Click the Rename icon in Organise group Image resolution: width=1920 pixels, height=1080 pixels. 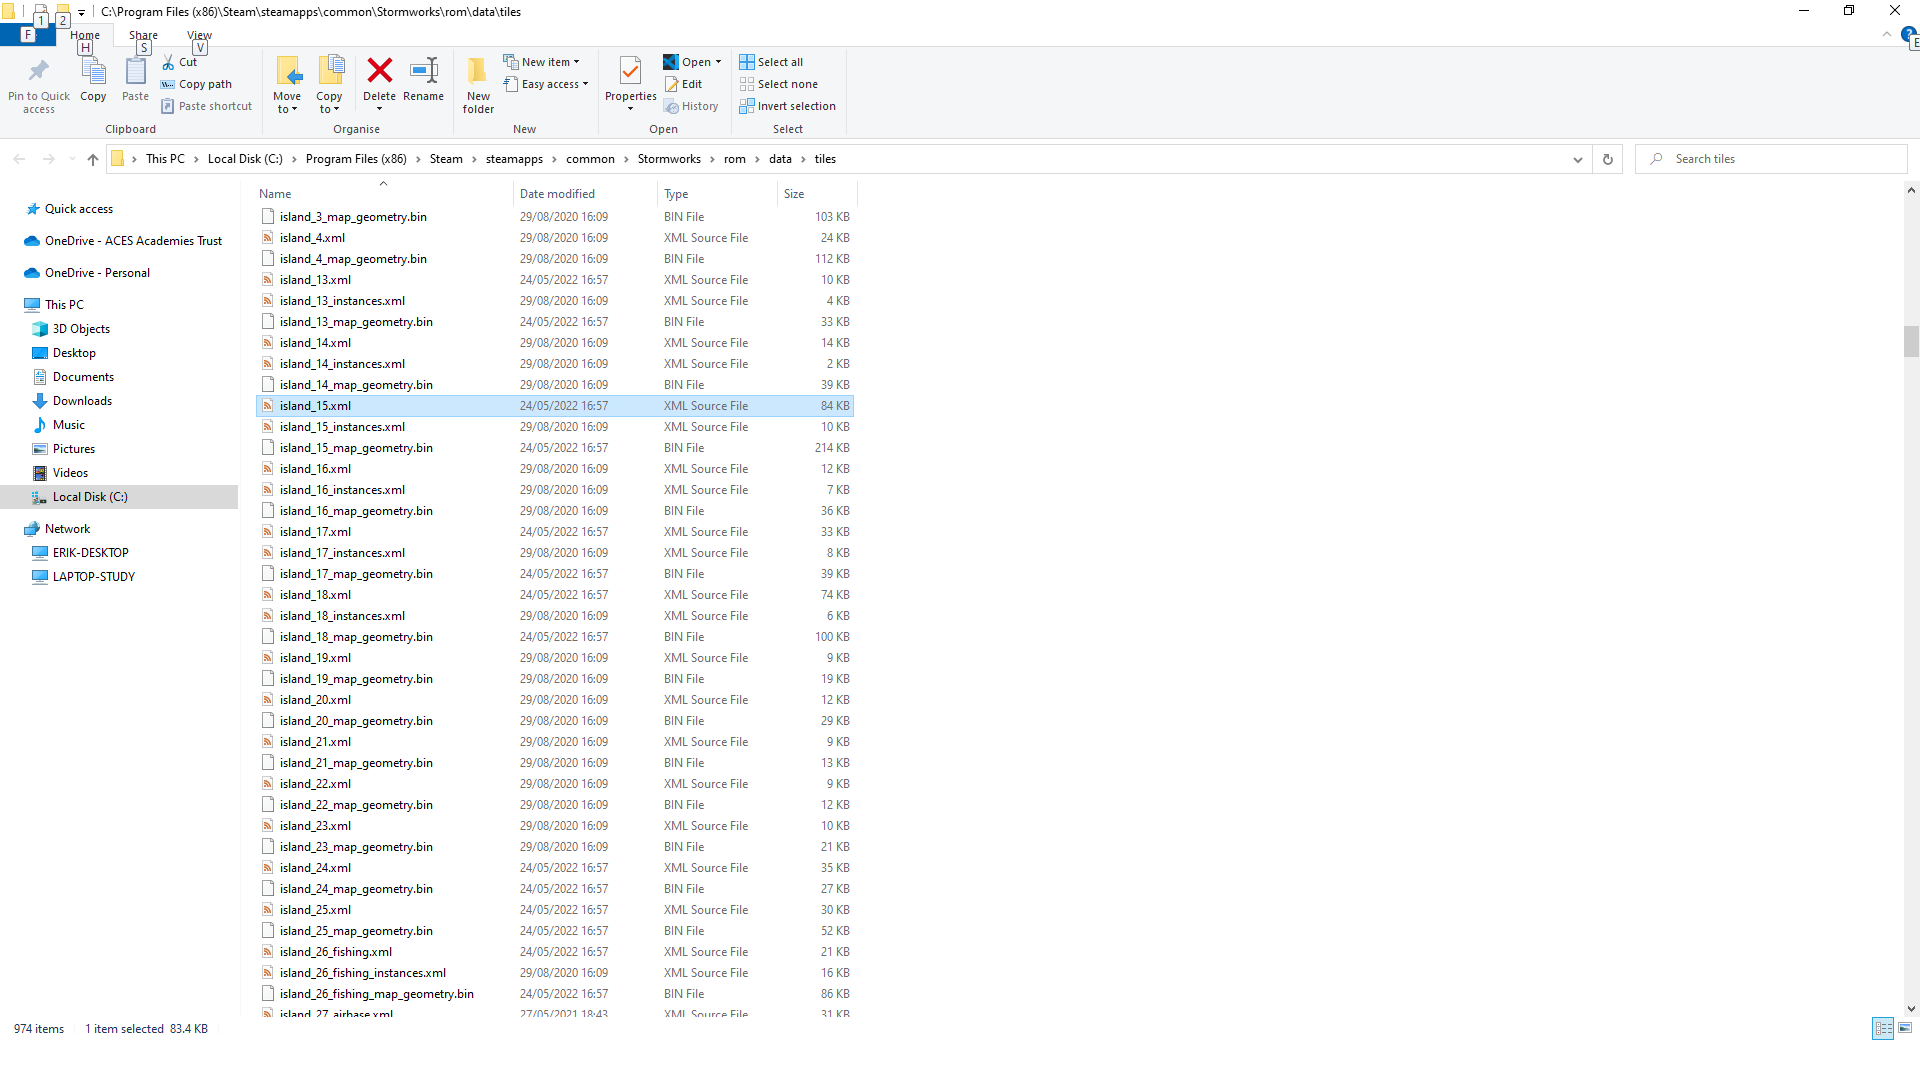coord(424,71)
